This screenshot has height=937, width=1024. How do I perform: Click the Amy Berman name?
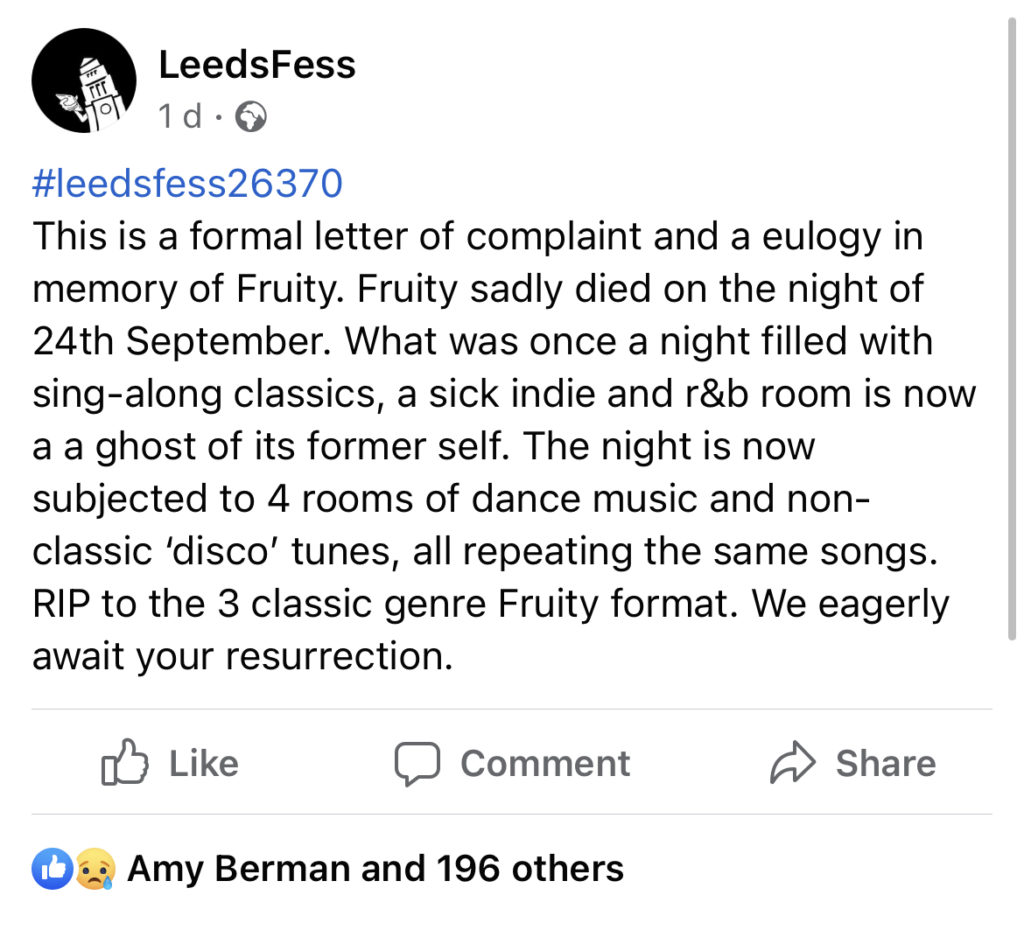click(x=240, y=869)
